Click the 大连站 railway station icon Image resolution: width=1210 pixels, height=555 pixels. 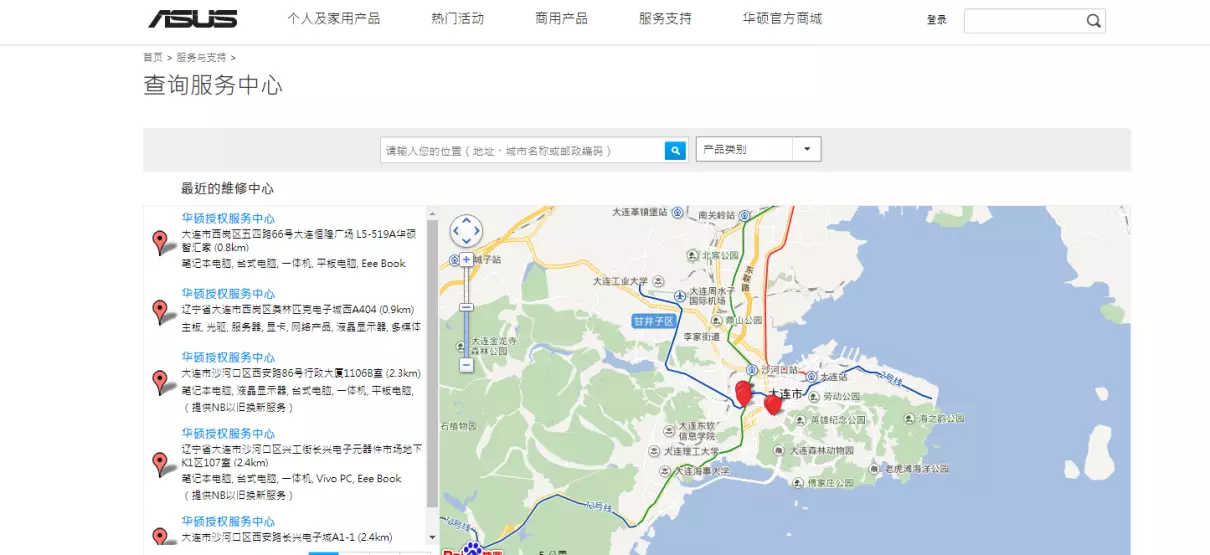(811, 377)
